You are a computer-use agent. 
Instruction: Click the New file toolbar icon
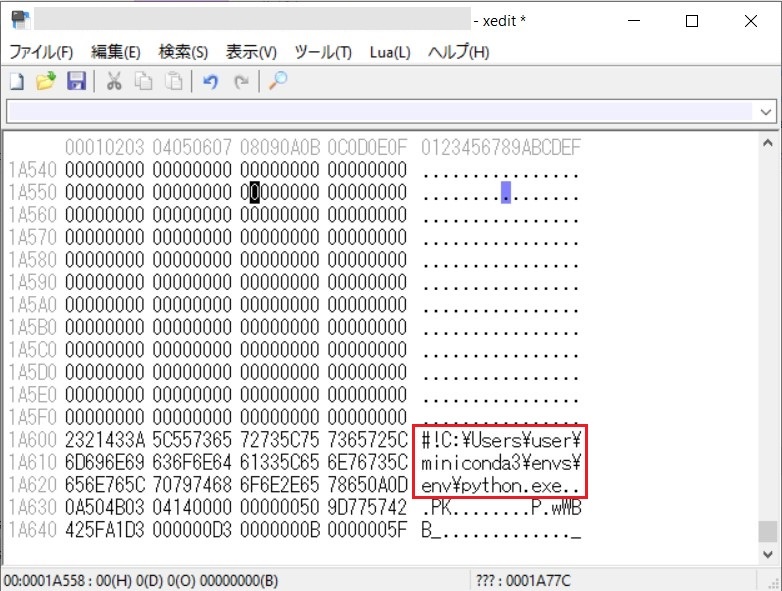click(x=17, y=81)
